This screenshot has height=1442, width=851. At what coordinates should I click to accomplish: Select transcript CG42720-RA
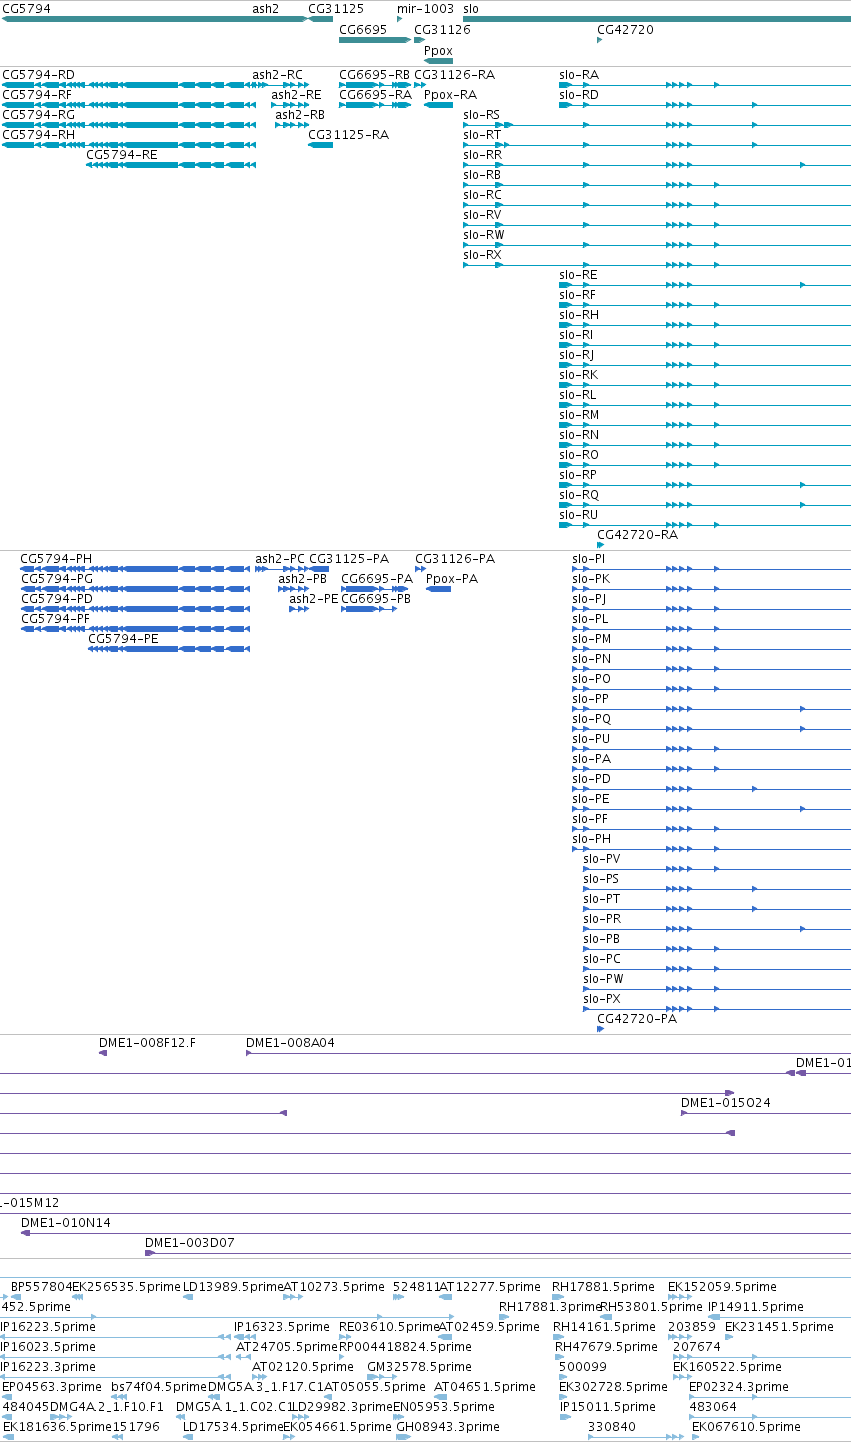click(638, 535)
